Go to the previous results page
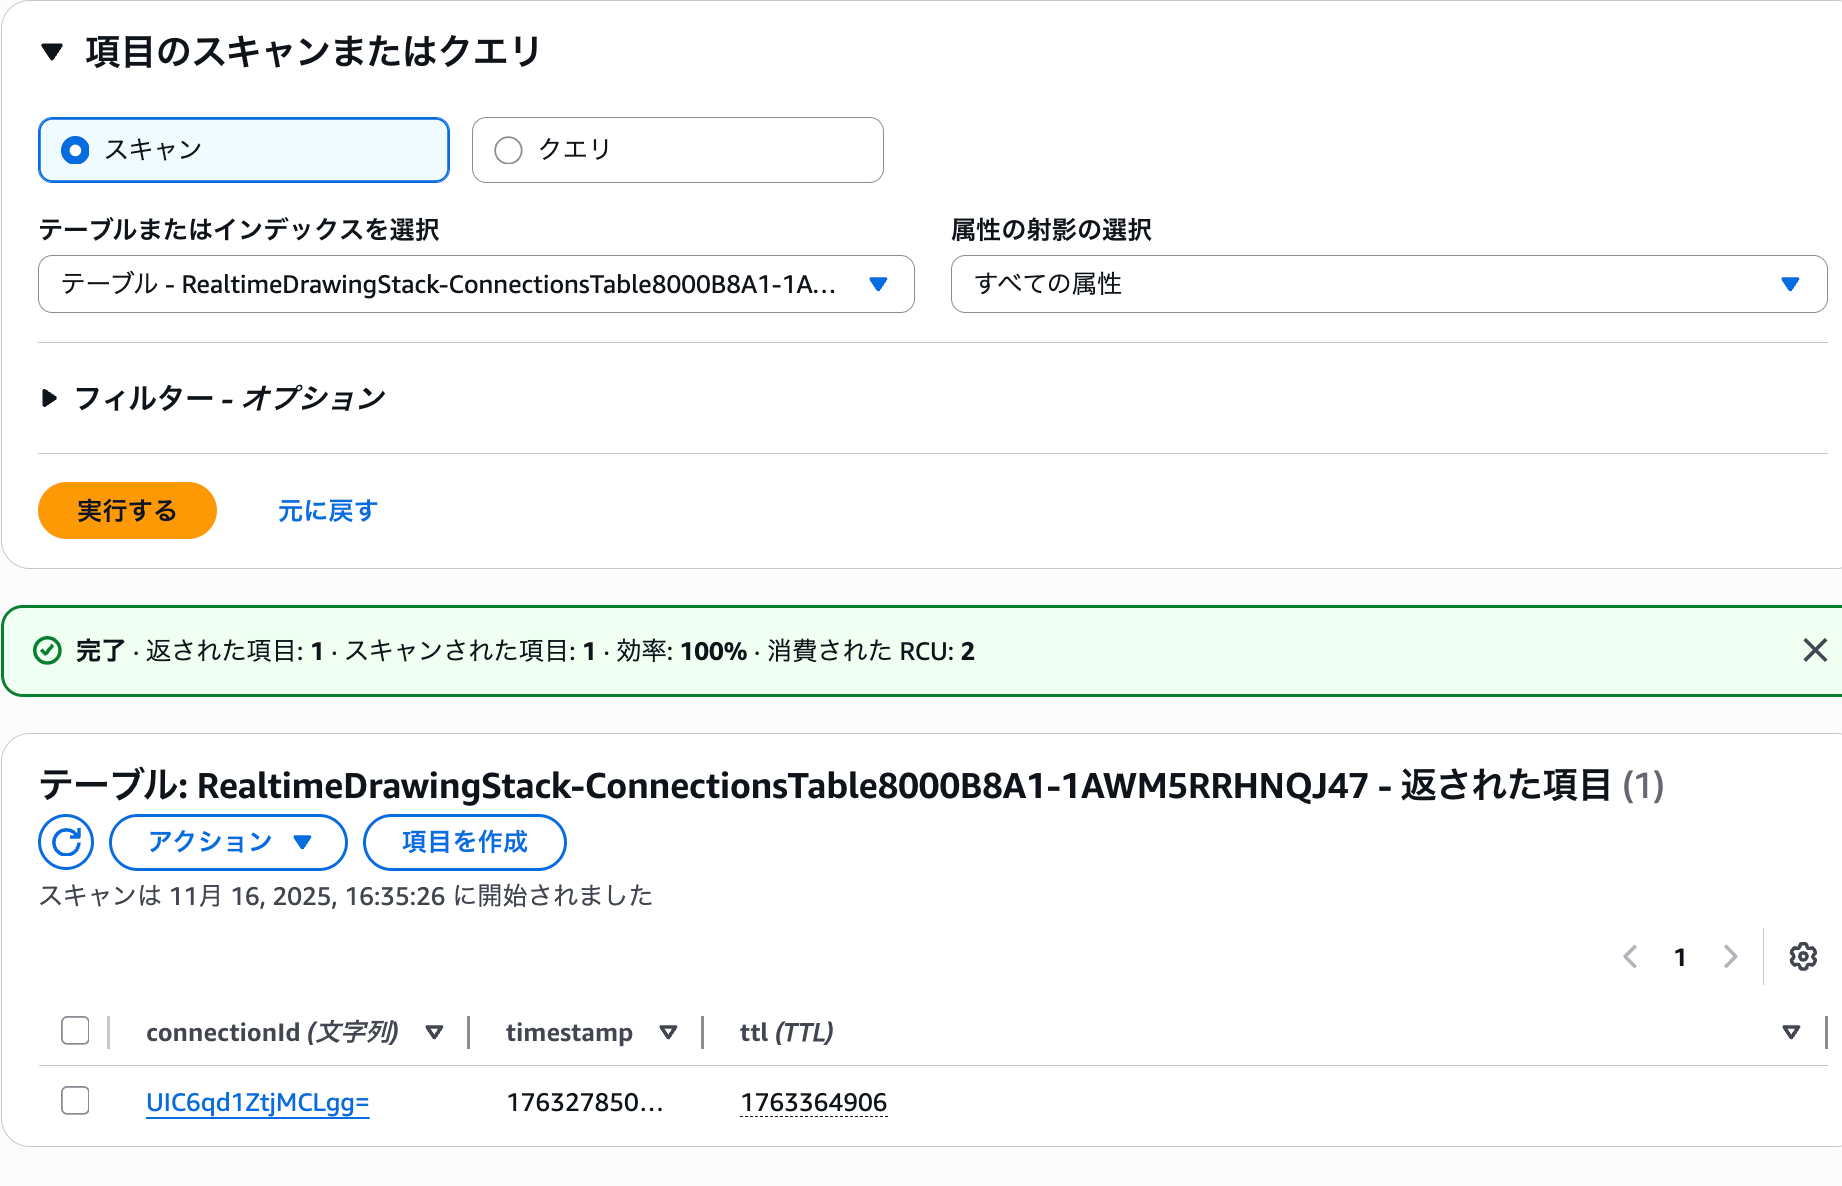Viewport: 1842px width, 1186px height. (1630, 957)
